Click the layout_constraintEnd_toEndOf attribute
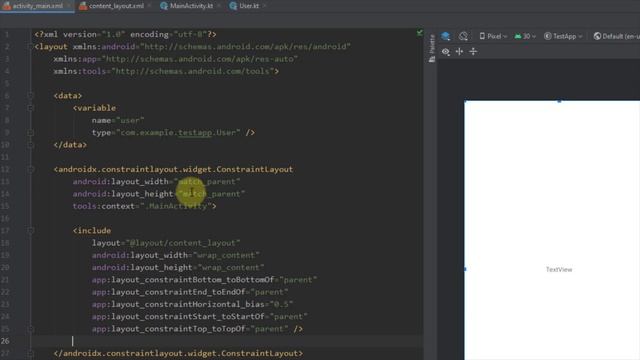640x360 pixels. point(190,292)
